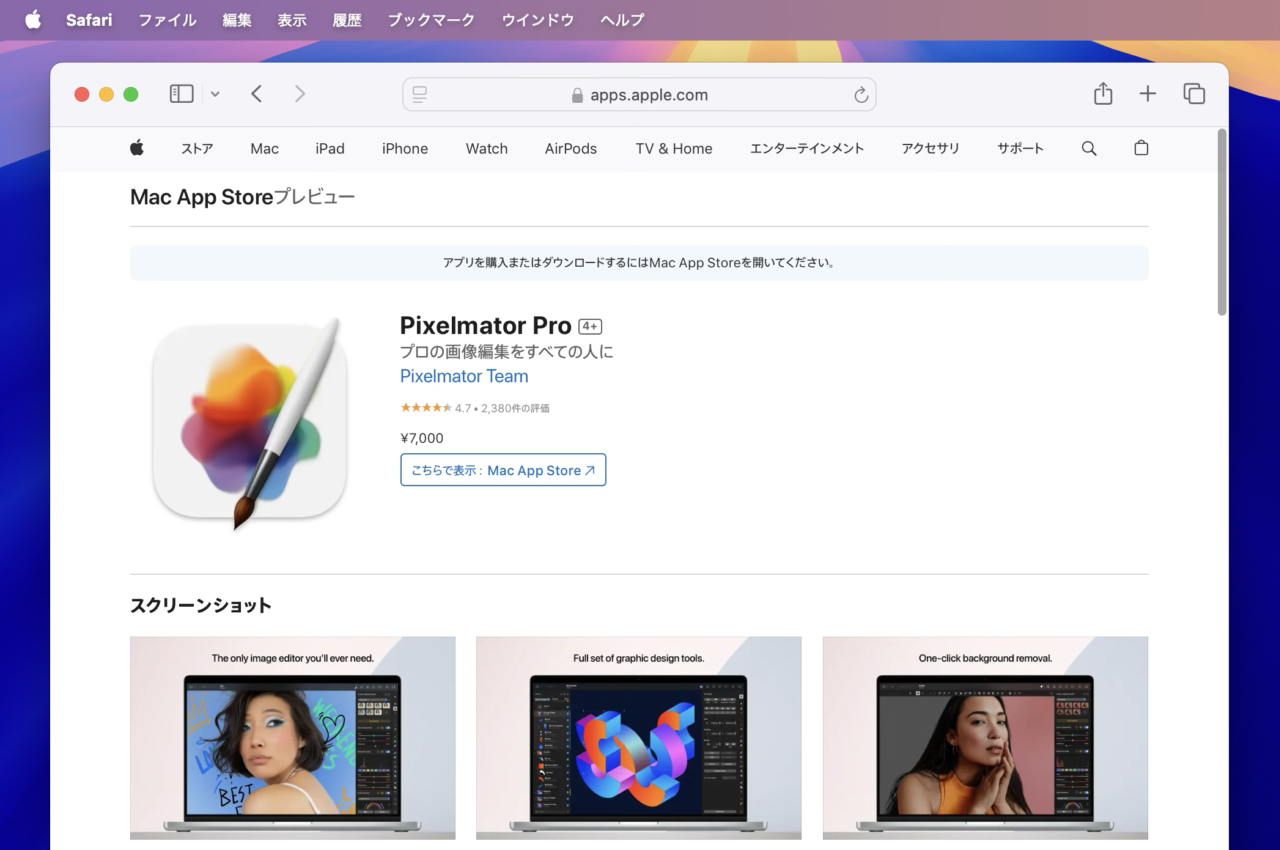Open the アクセサリ navigation link
1280x850 pixels.
point(930,148)
